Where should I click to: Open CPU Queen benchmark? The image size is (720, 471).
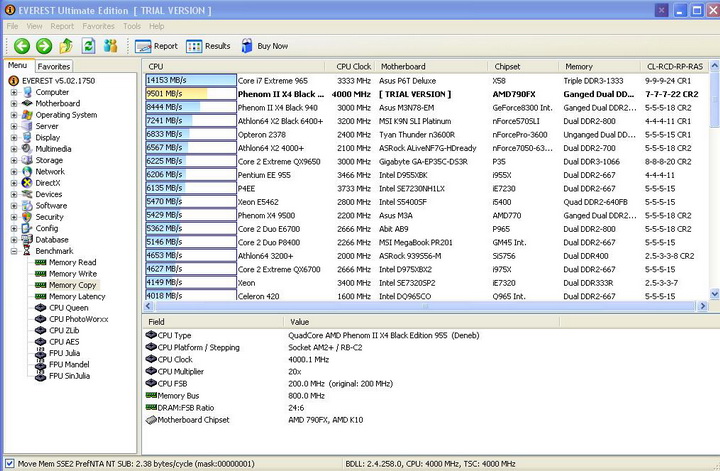click(x=68, y=308)
